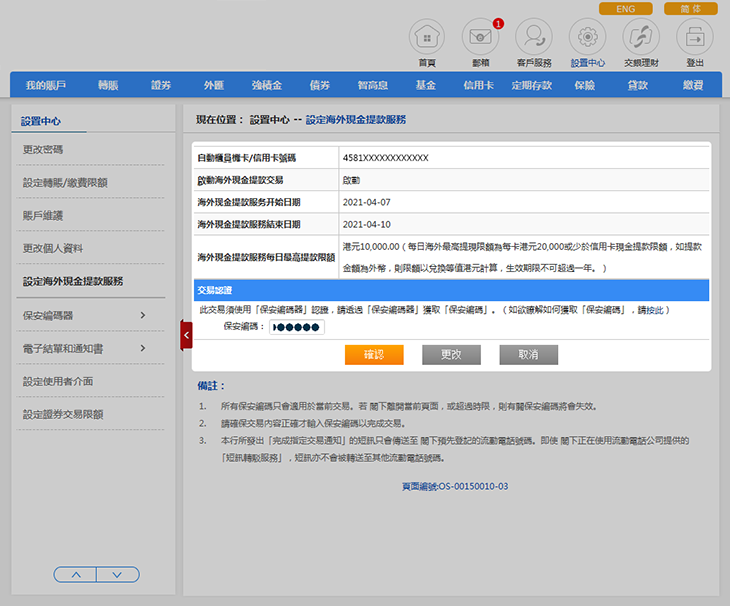Click the 登出 logout icon

coord(694,38)
